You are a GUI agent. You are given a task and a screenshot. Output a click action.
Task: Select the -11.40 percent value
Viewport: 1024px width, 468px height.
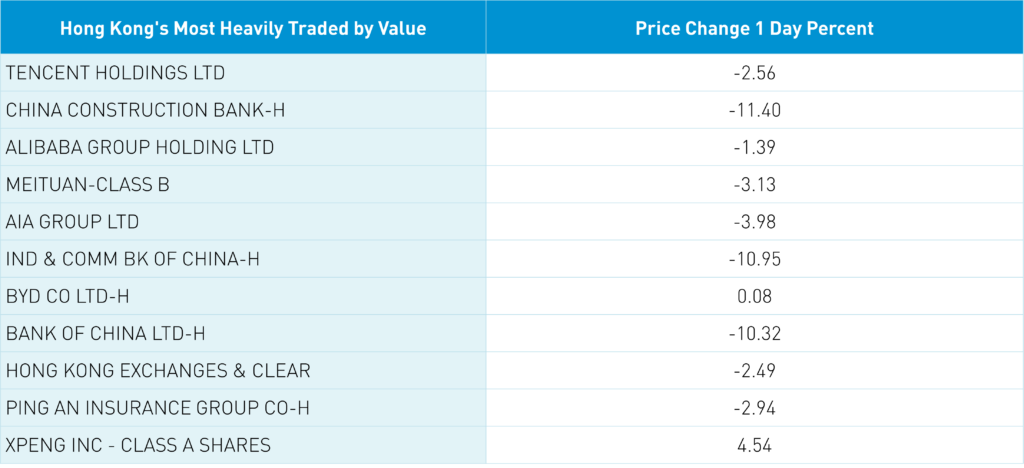754,110
